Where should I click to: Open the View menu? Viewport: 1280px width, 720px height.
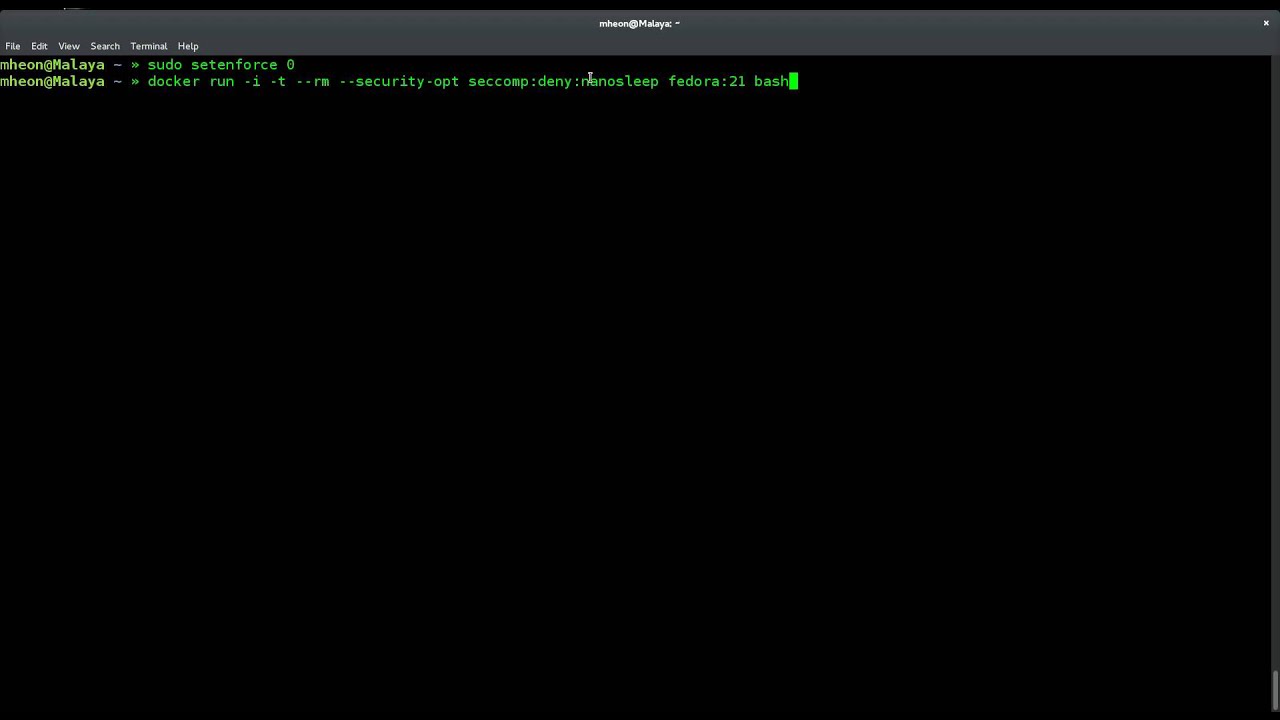click(x=69, y=46)
